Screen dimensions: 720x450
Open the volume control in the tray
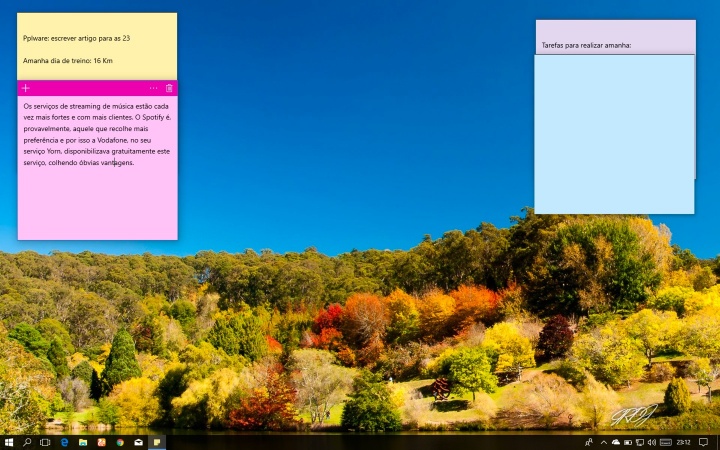tap(652, 441)
